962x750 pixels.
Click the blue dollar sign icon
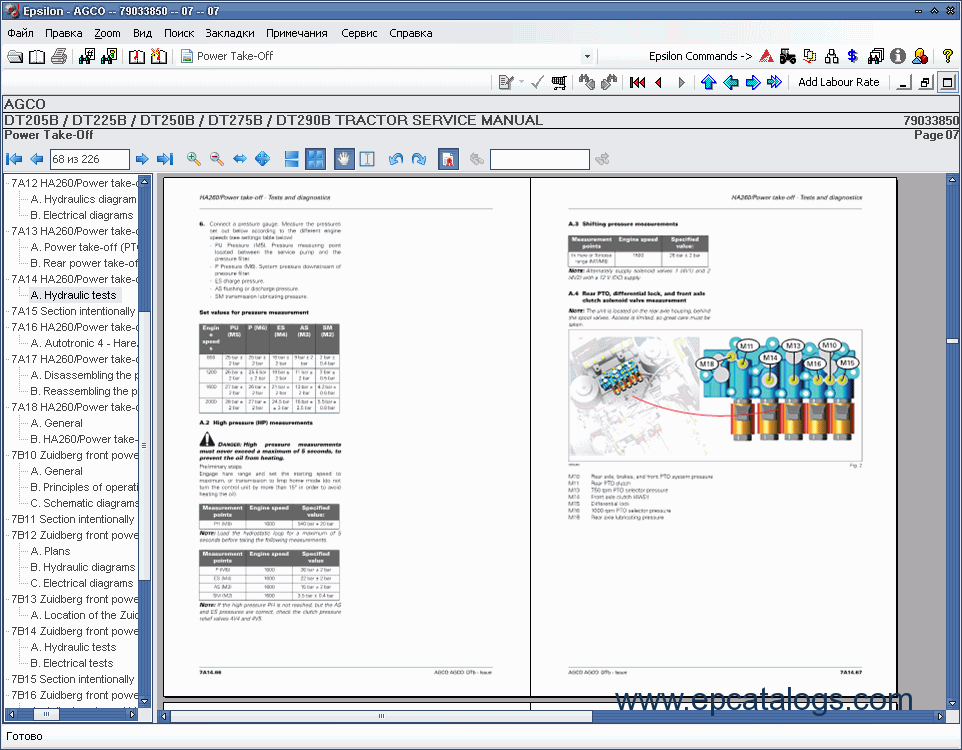853,56
